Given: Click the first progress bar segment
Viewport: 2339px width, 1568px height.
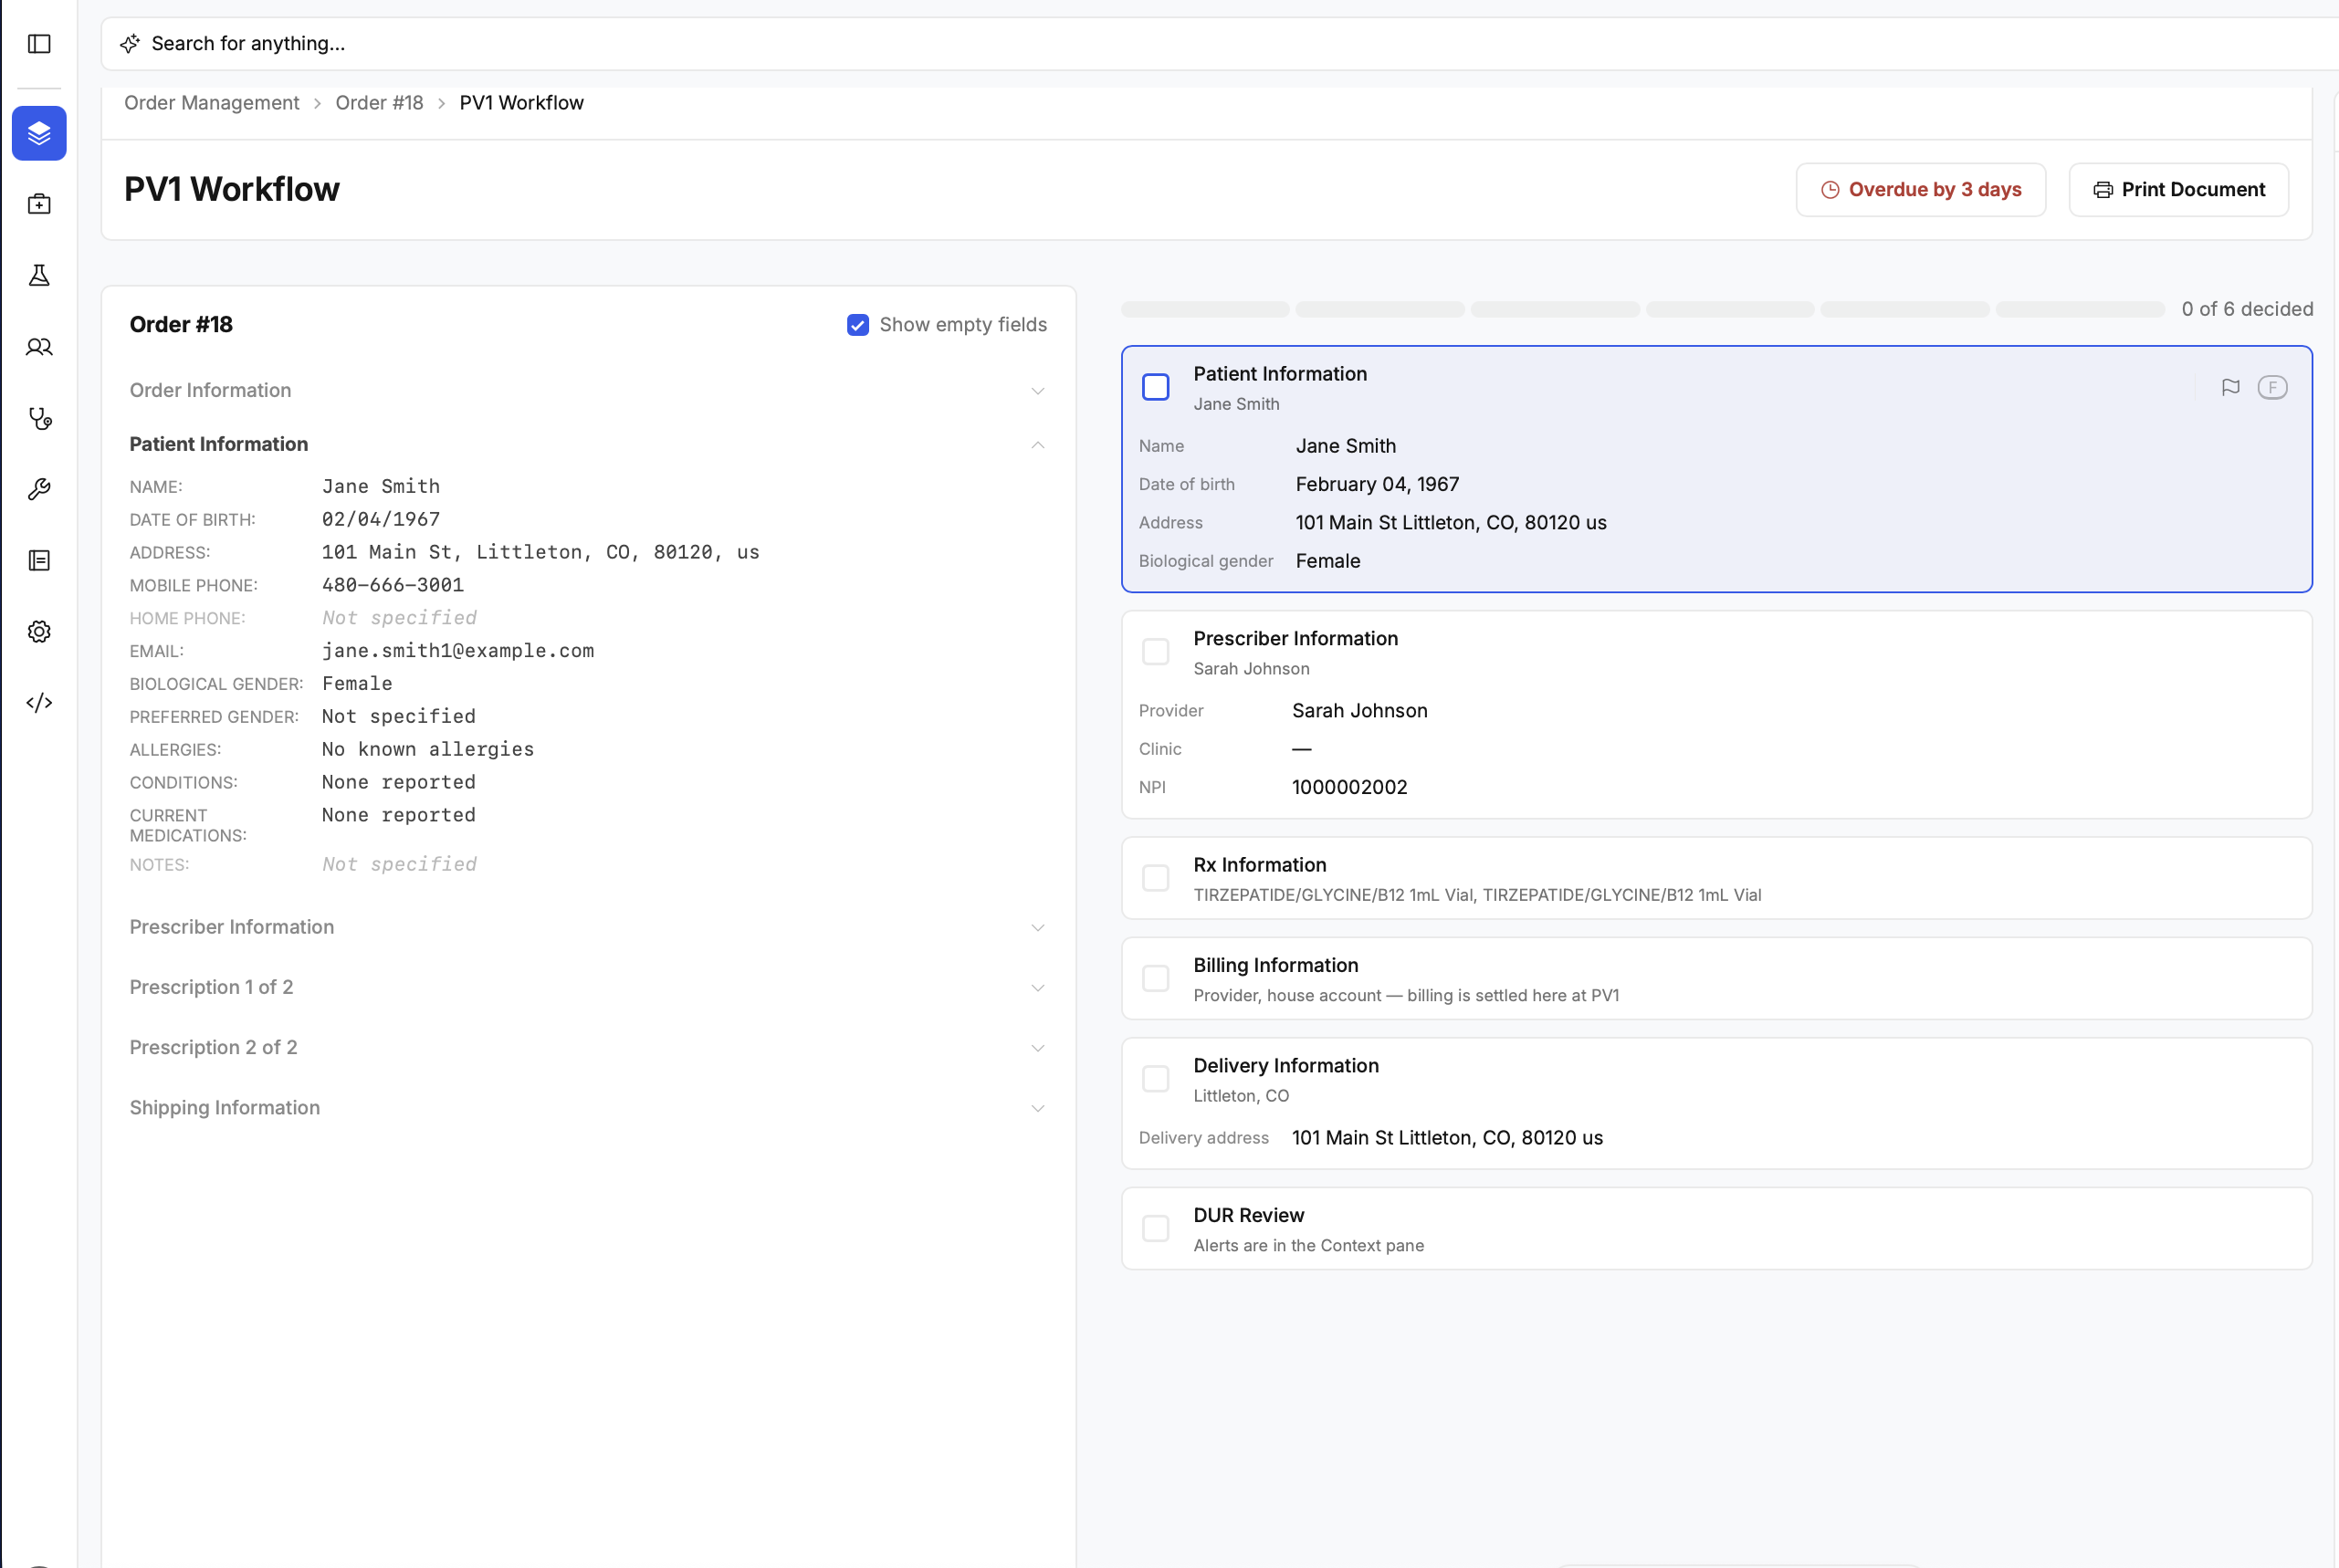Looking at the screenshot, I should 1205,310.
